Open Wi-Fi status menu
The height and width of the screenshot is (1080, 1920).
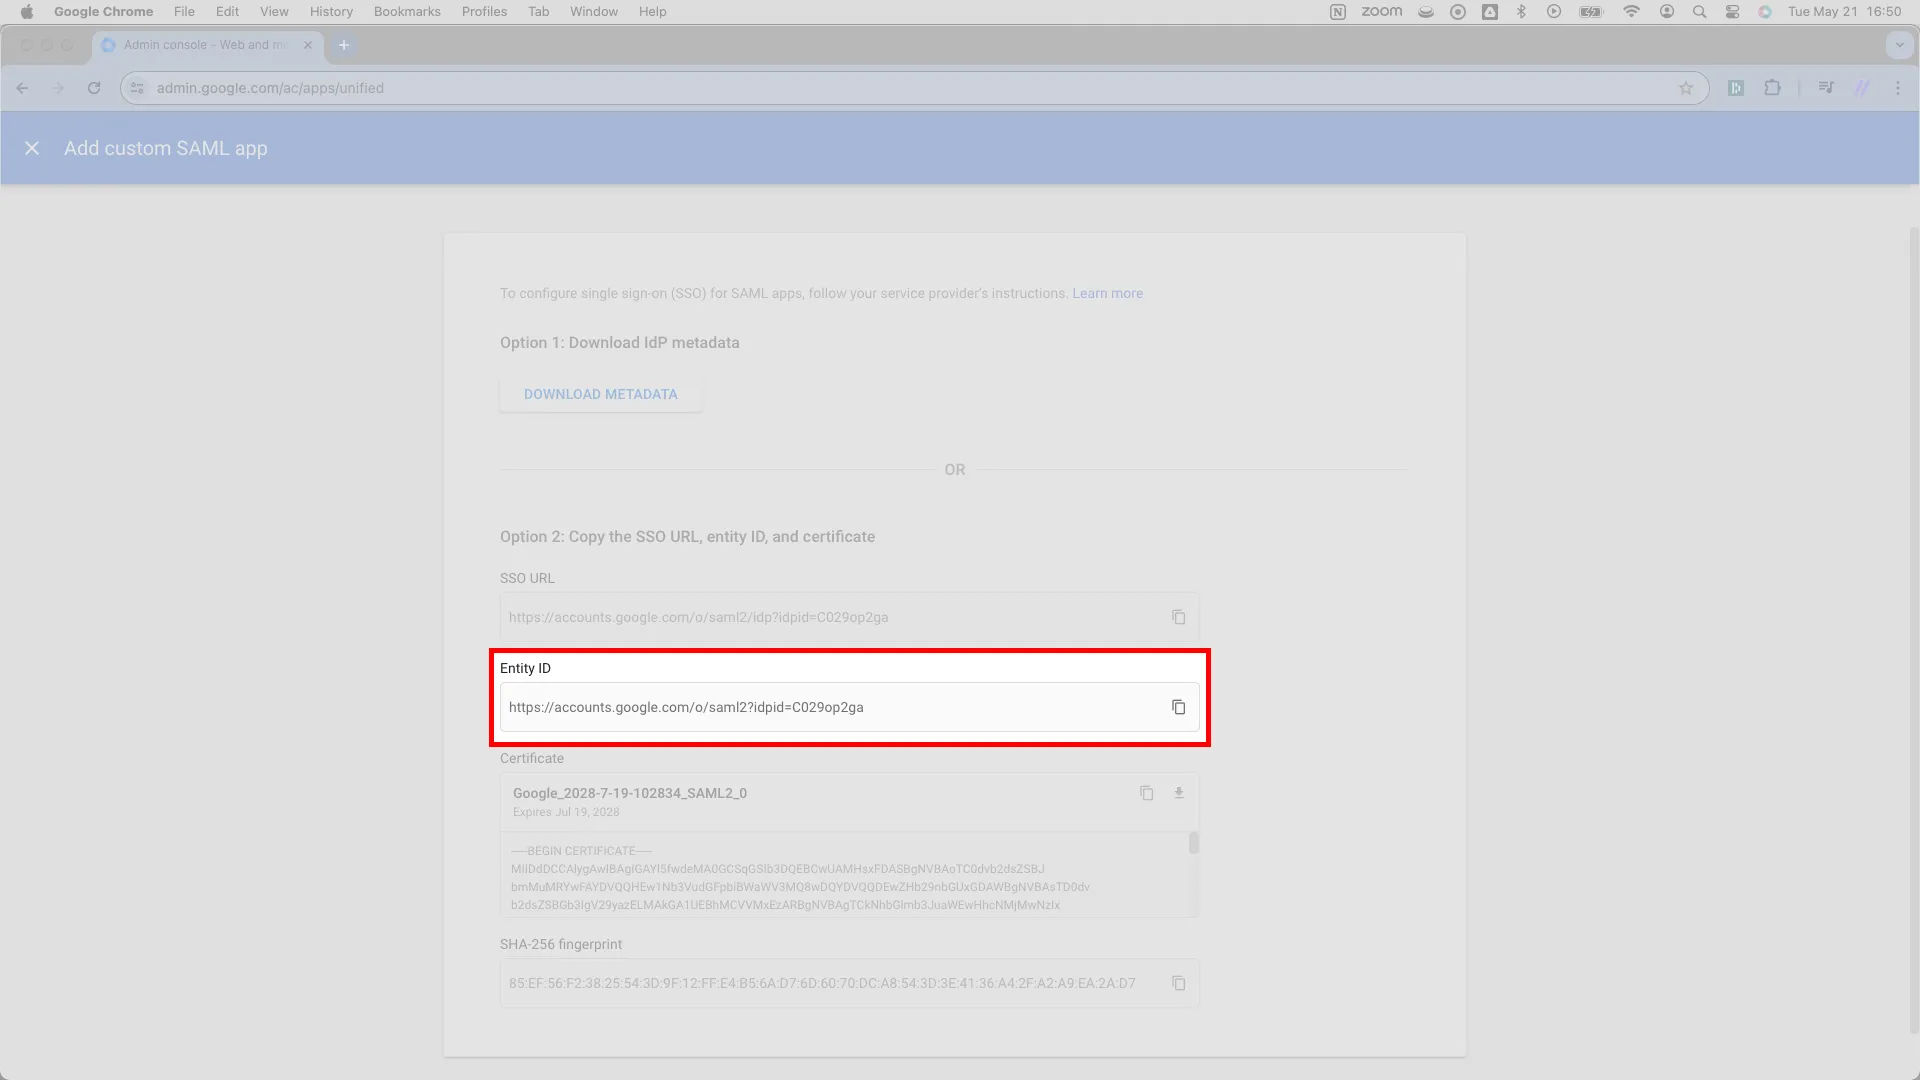tap(1631, 12)
